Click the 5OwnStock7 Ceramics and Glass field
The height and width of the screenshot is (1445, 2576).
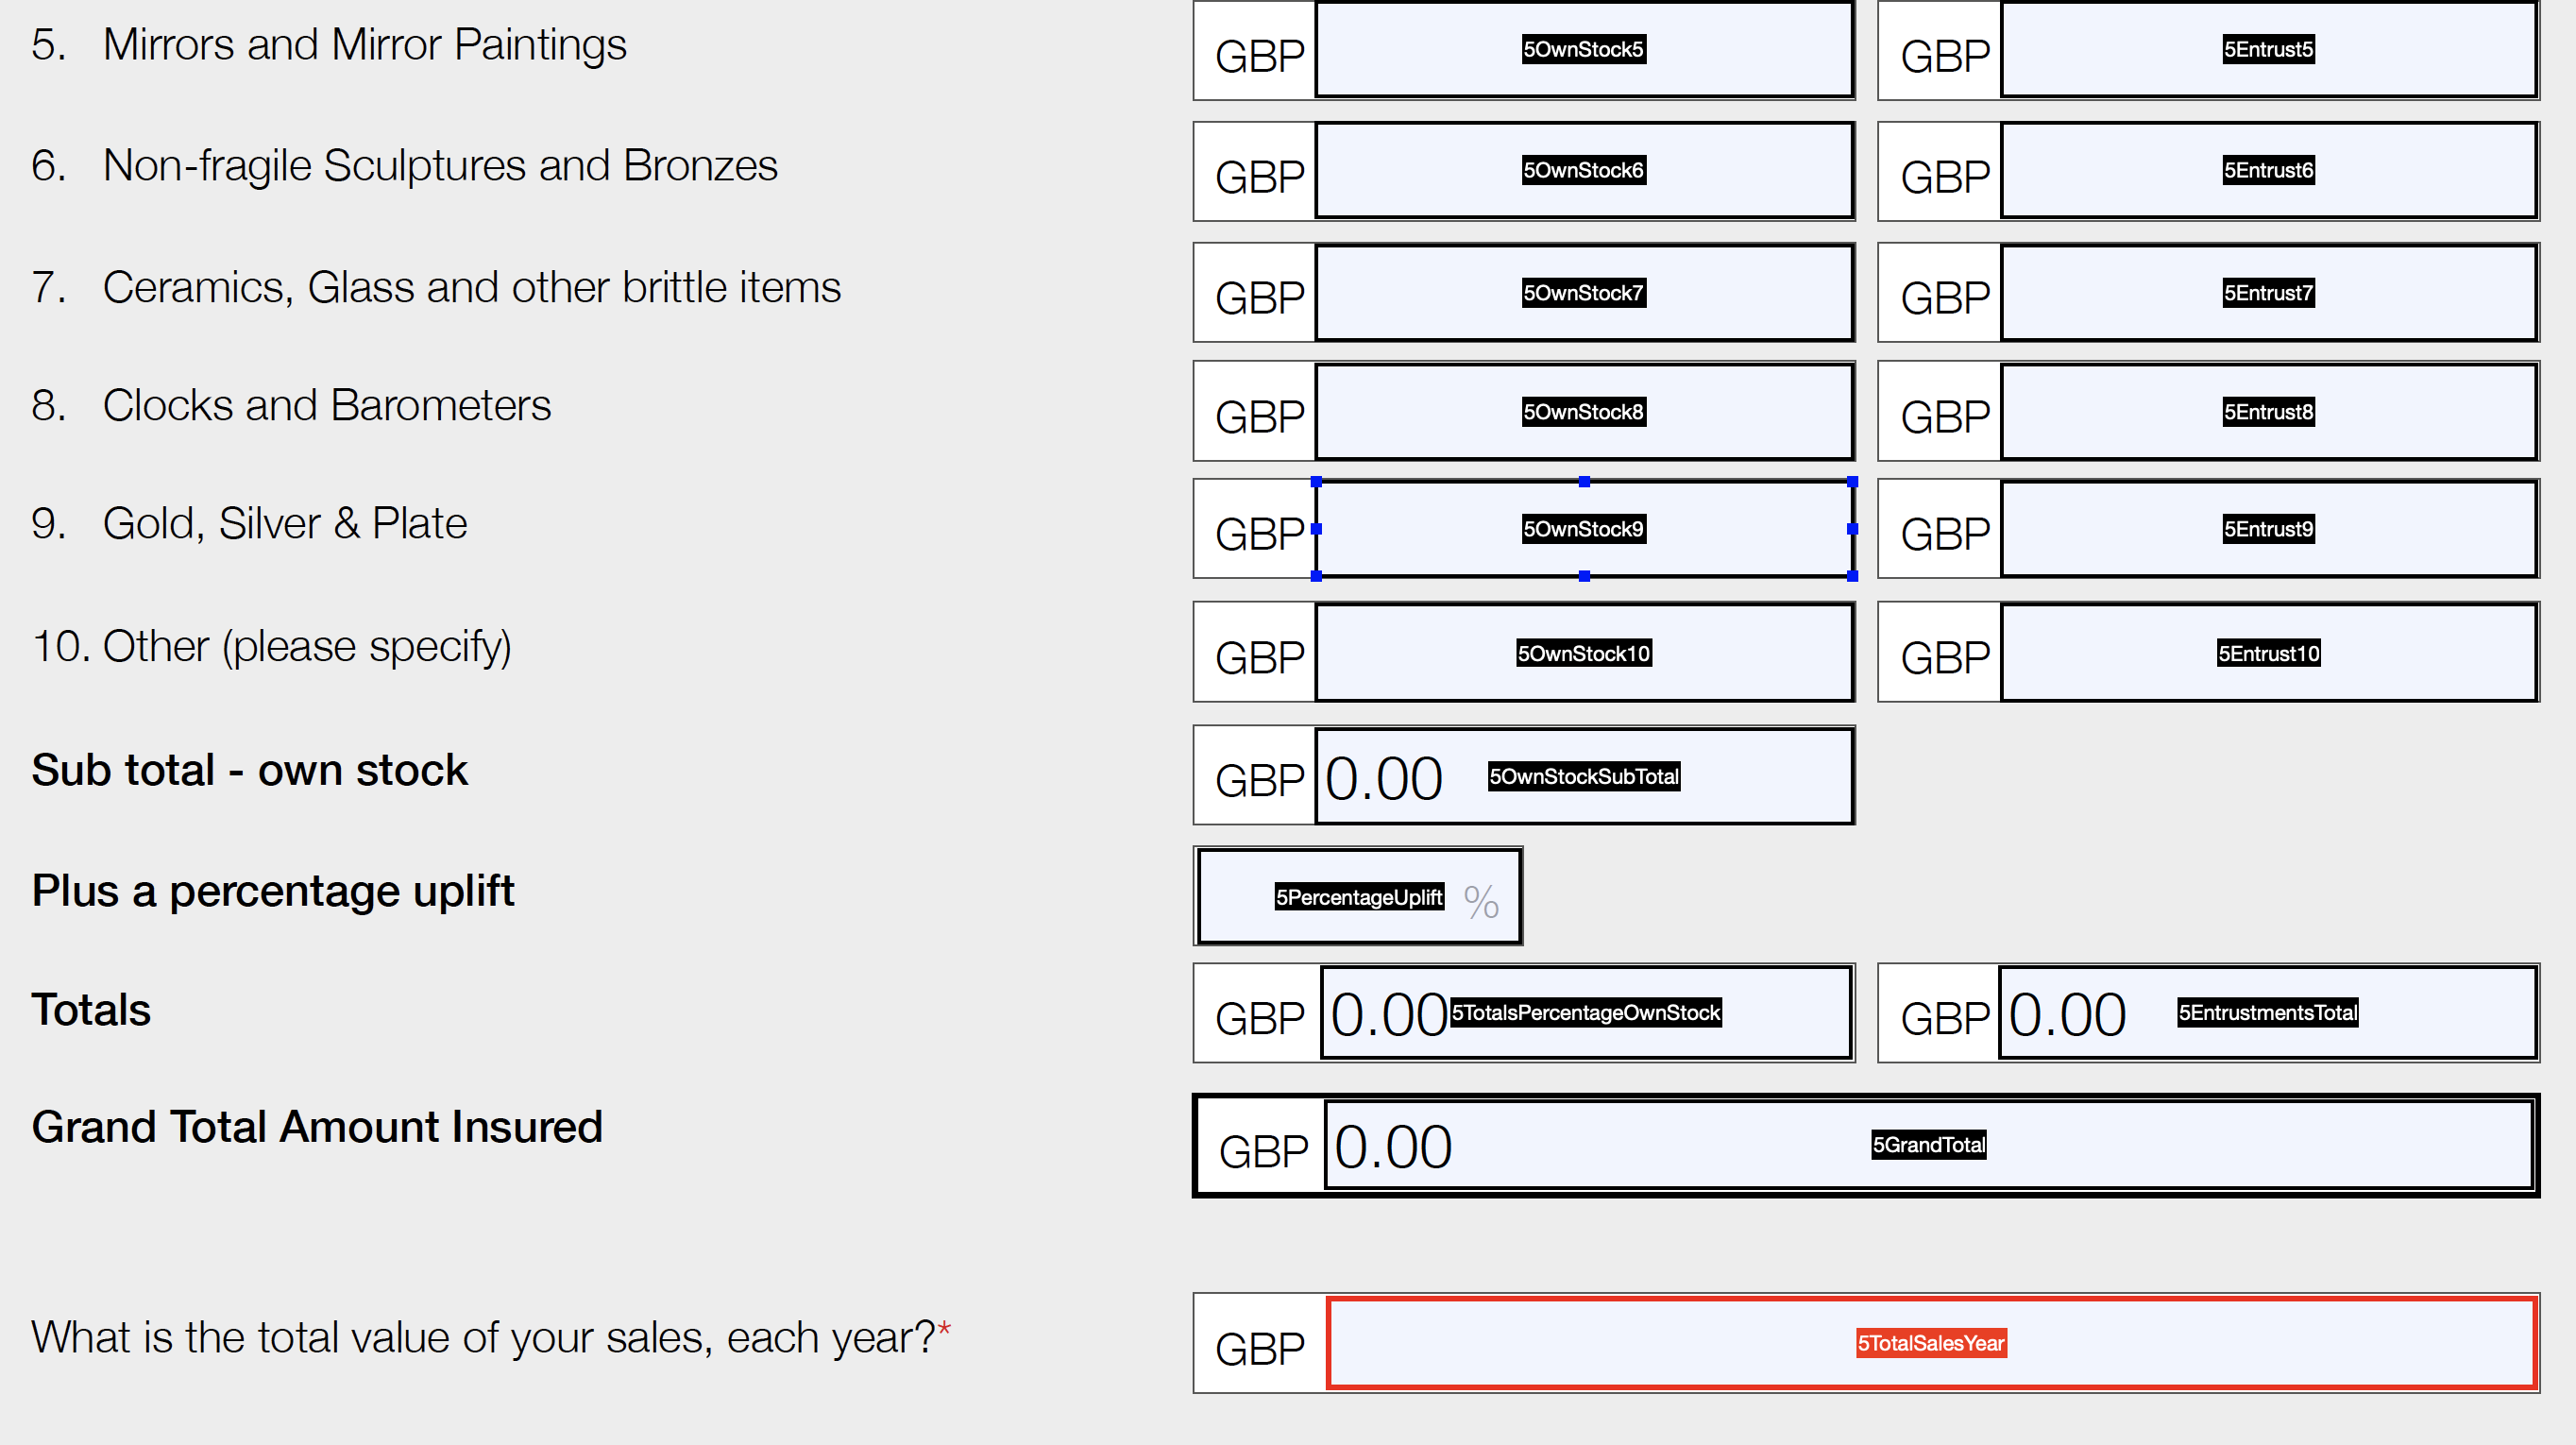coord(1583,293)
